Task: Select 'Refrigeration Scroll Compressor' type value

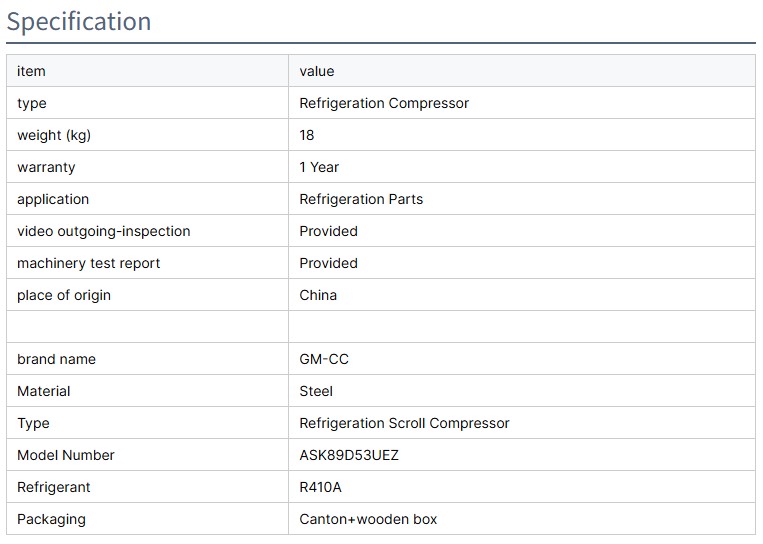Action: click(x=404, y=423)
